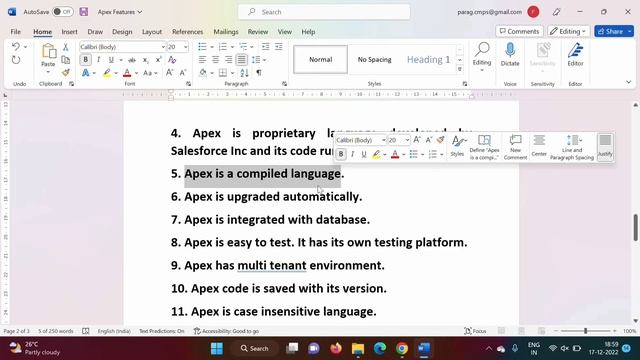Toggle Bold in the ribbon Font group

(x=85, y=60)
